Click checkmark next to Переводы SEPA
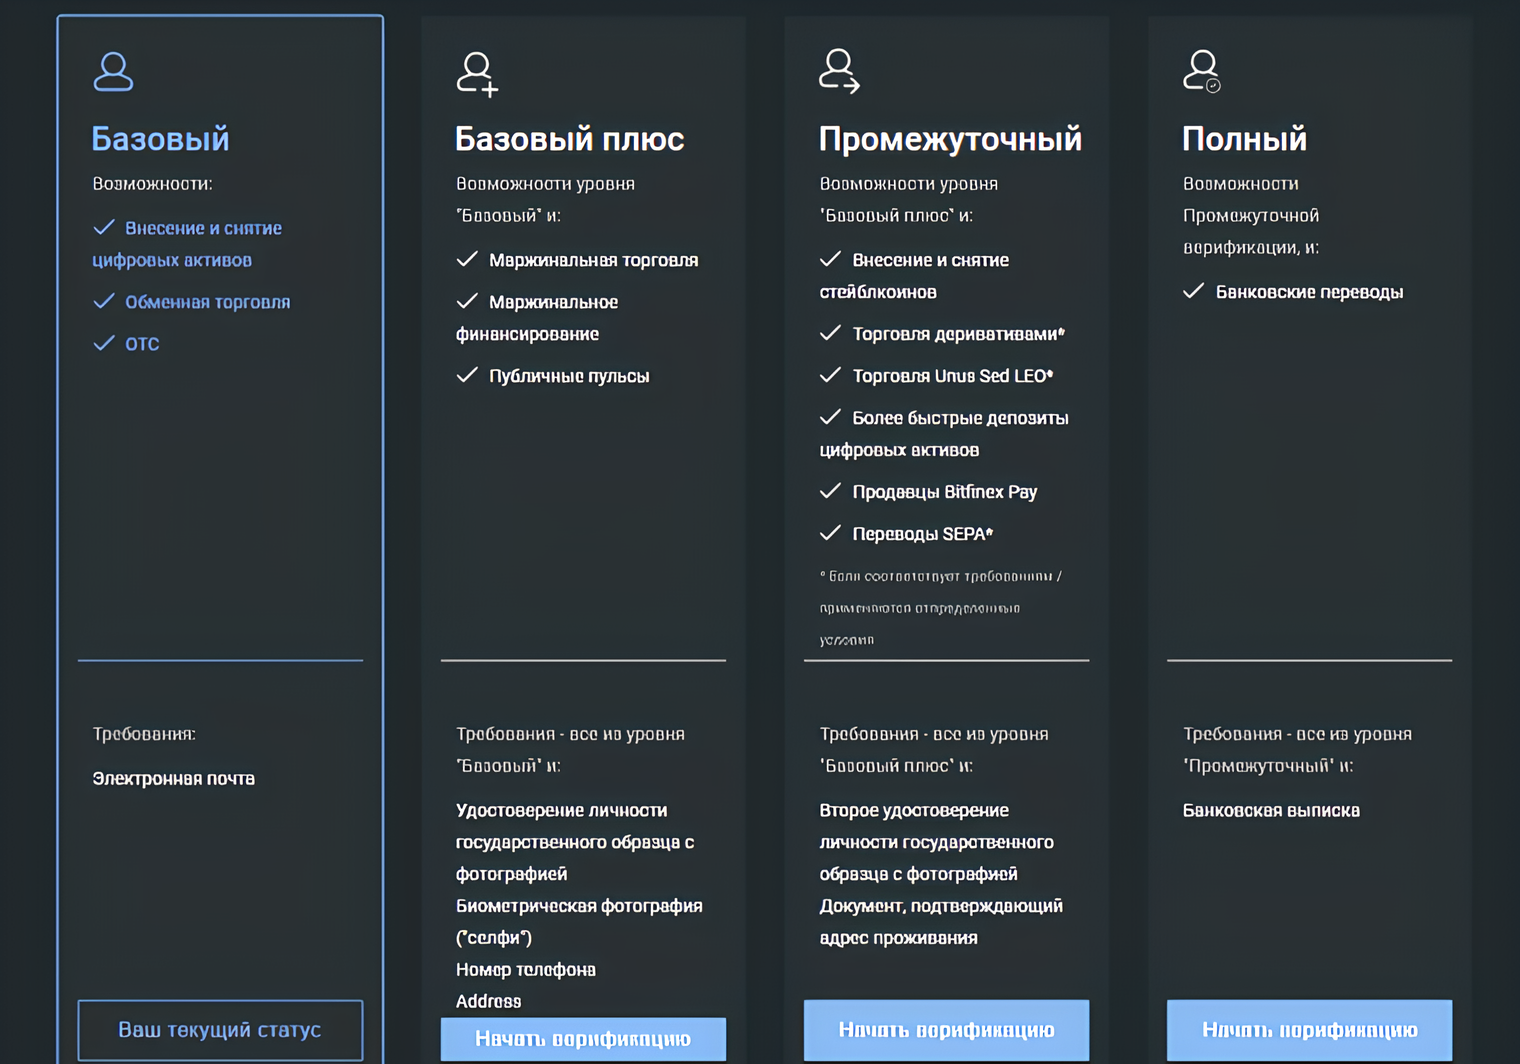Image resolution: width=1520 pixels, height=1064 pixels. point(830,534)
